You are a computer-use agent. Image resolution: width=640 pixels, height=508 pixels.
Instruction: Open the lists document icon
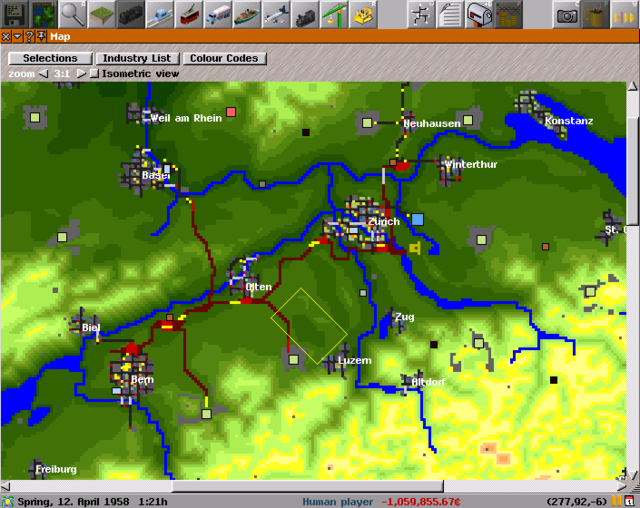pyautogui.click(x=450, y=14)
